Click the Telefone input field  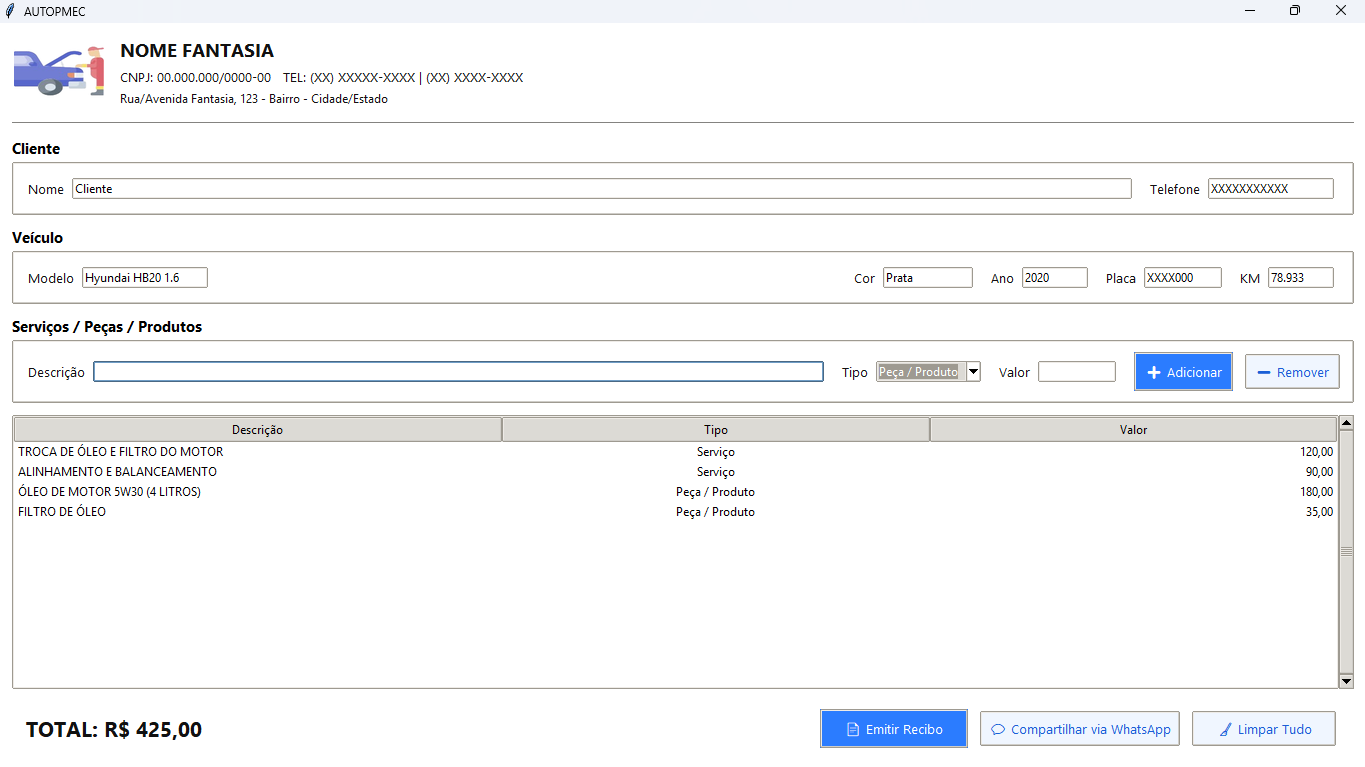click(x=1270, y=189)
